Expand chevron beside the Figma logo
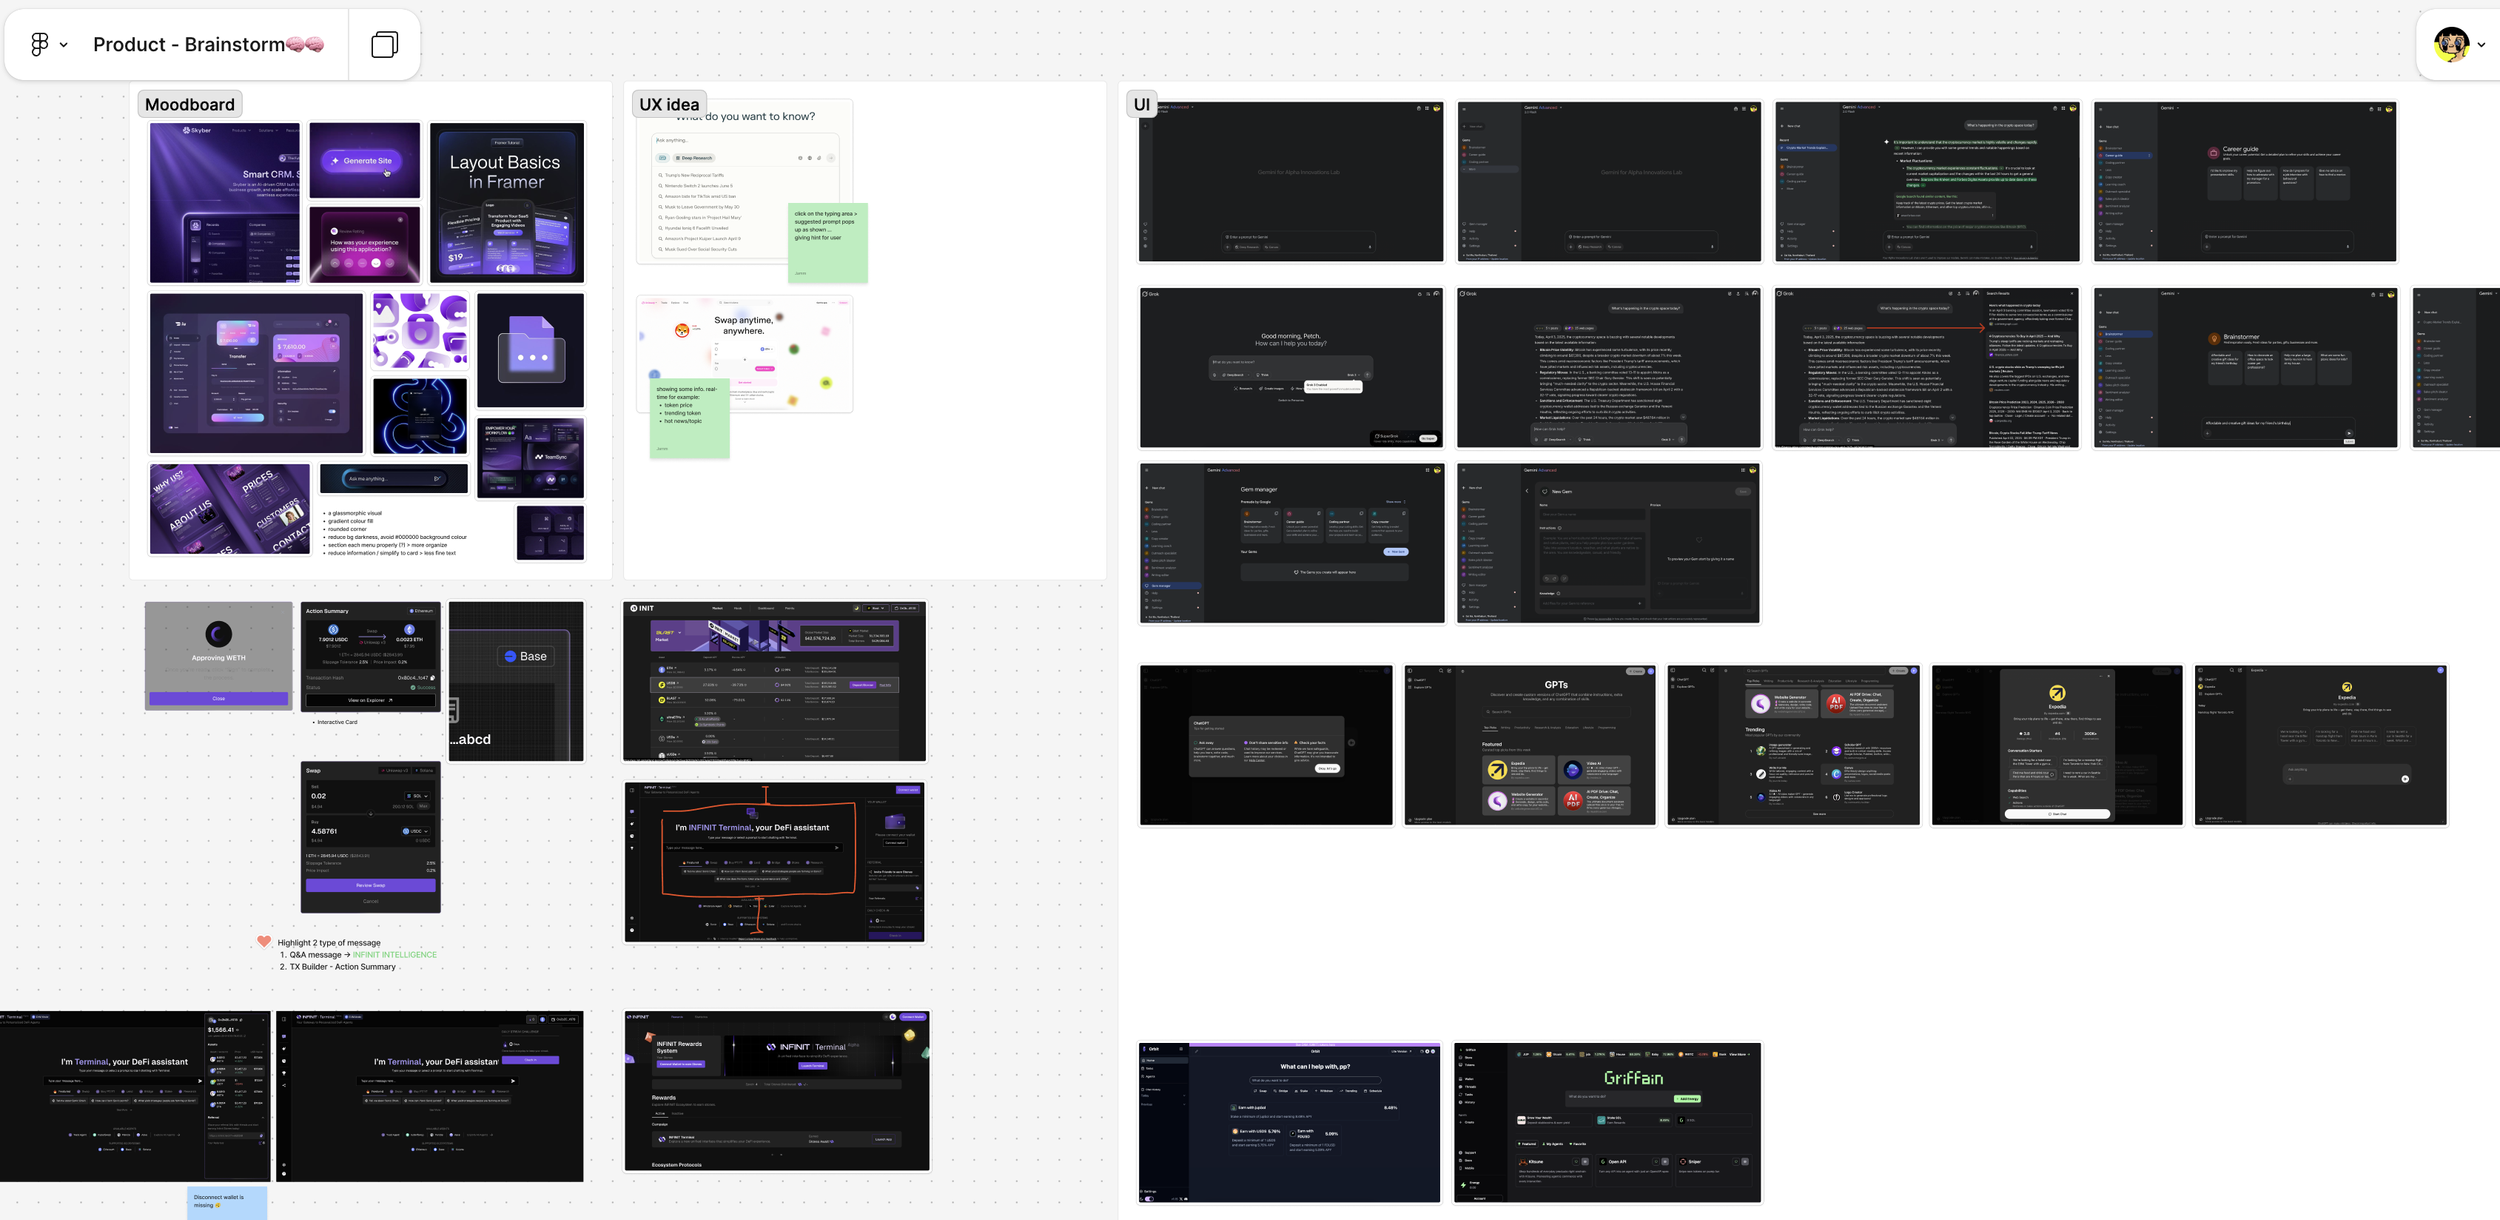 pyautogui.click(x=64, y=45)
